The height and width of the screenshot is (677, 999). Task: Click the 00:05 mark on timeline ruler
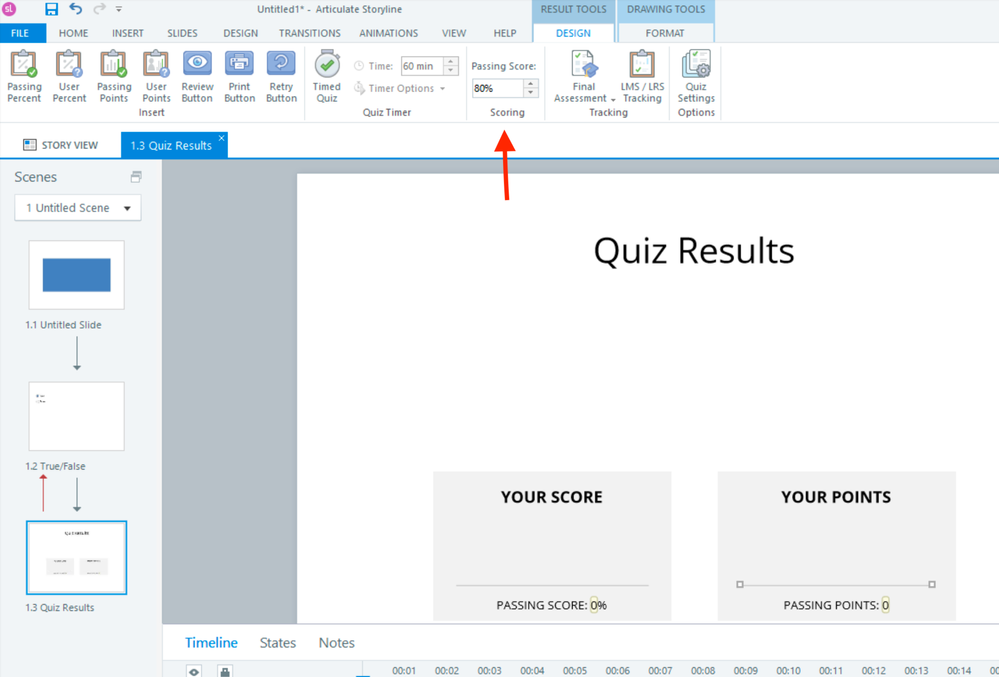point(575,670)
